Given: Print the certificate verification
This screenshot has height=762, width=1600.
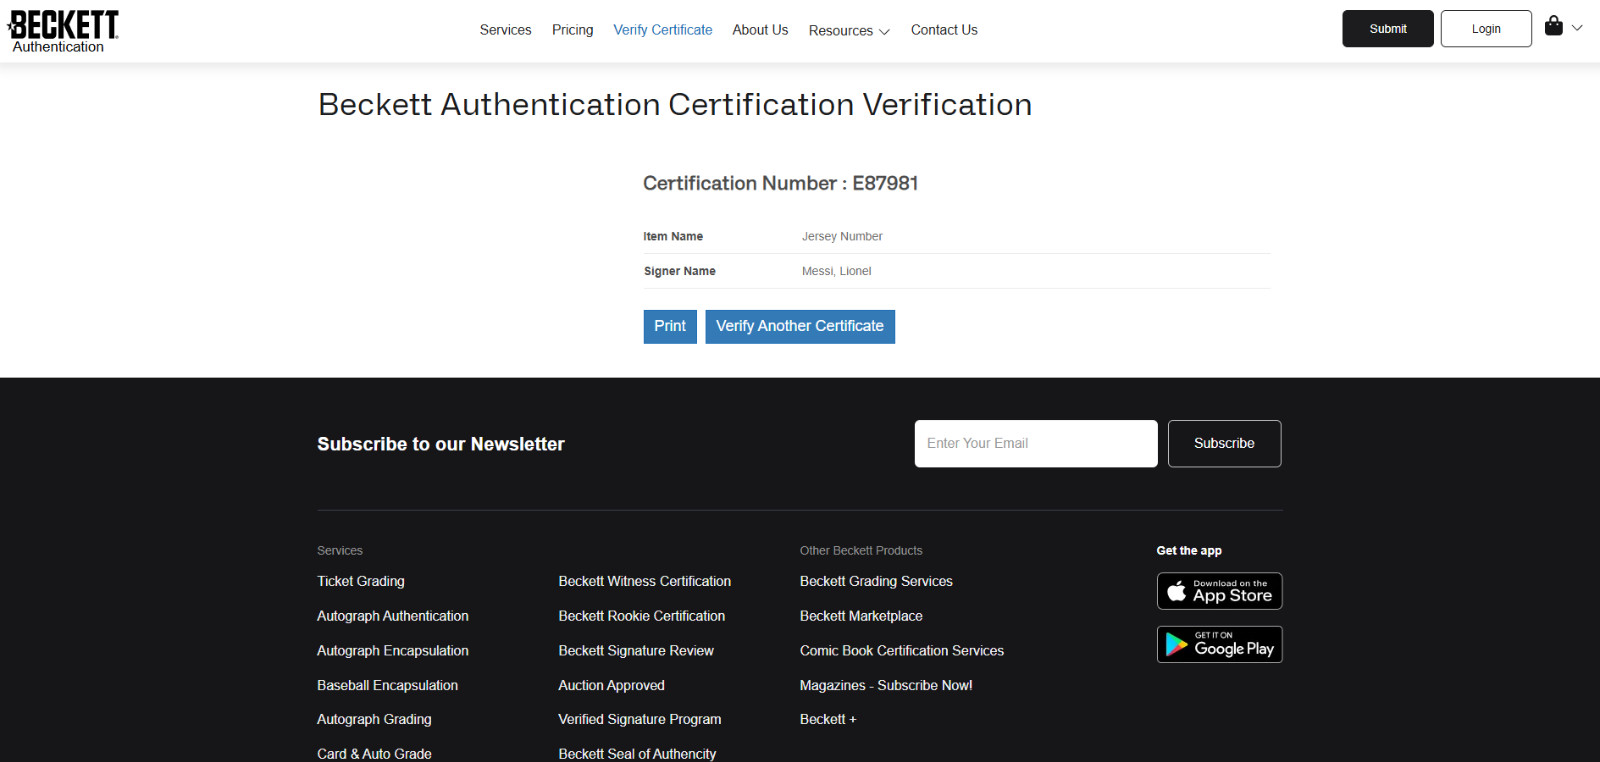Looking at the screenshot, I should 670,326.
